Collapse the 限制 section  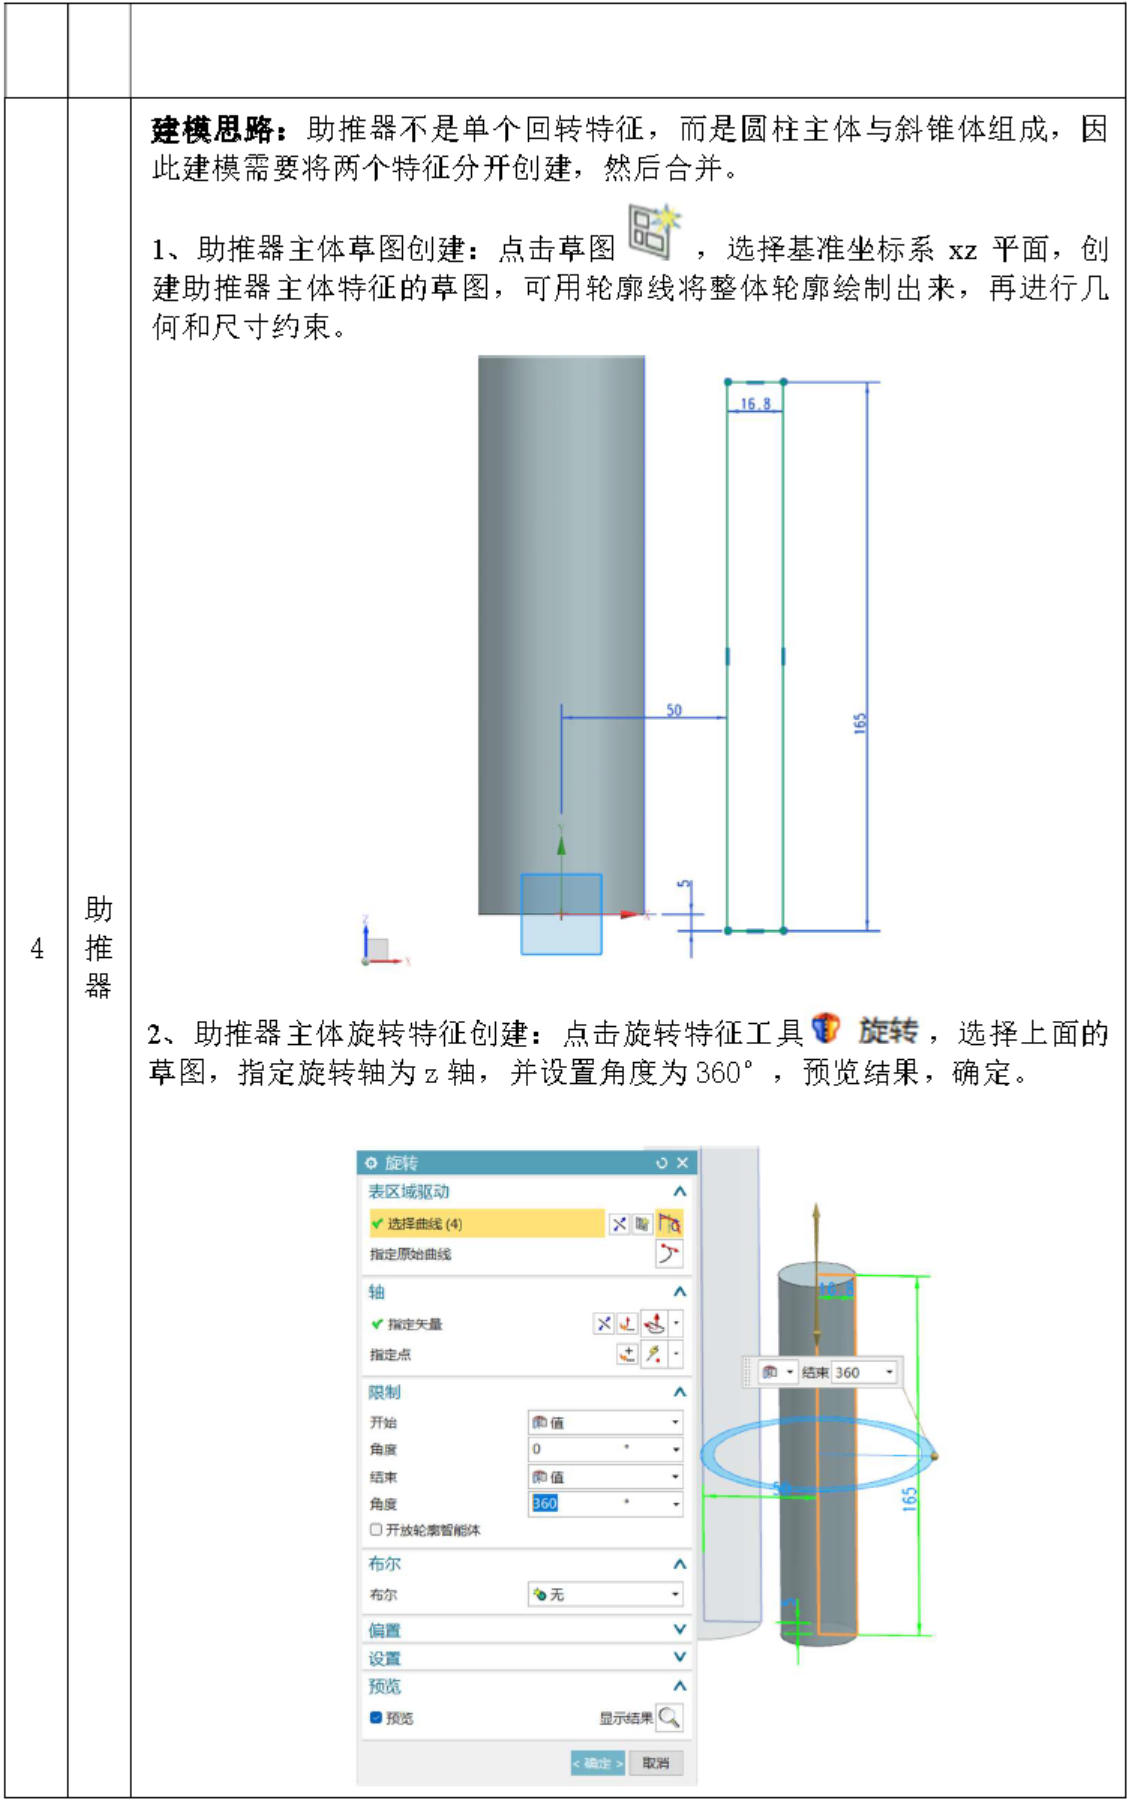[x=680, y=1391]
